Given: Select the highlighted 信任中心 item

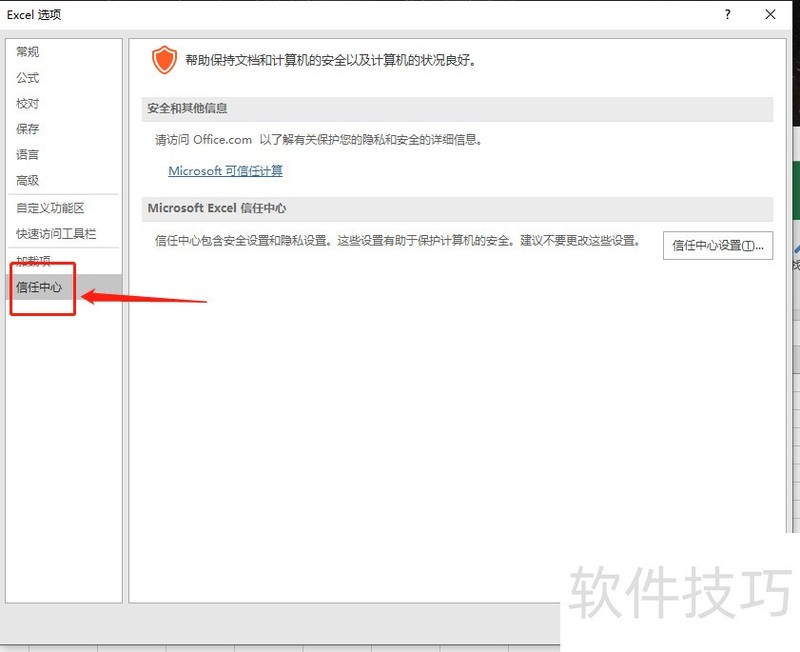Looking at the screenshot, I should [x=40, y=287].
